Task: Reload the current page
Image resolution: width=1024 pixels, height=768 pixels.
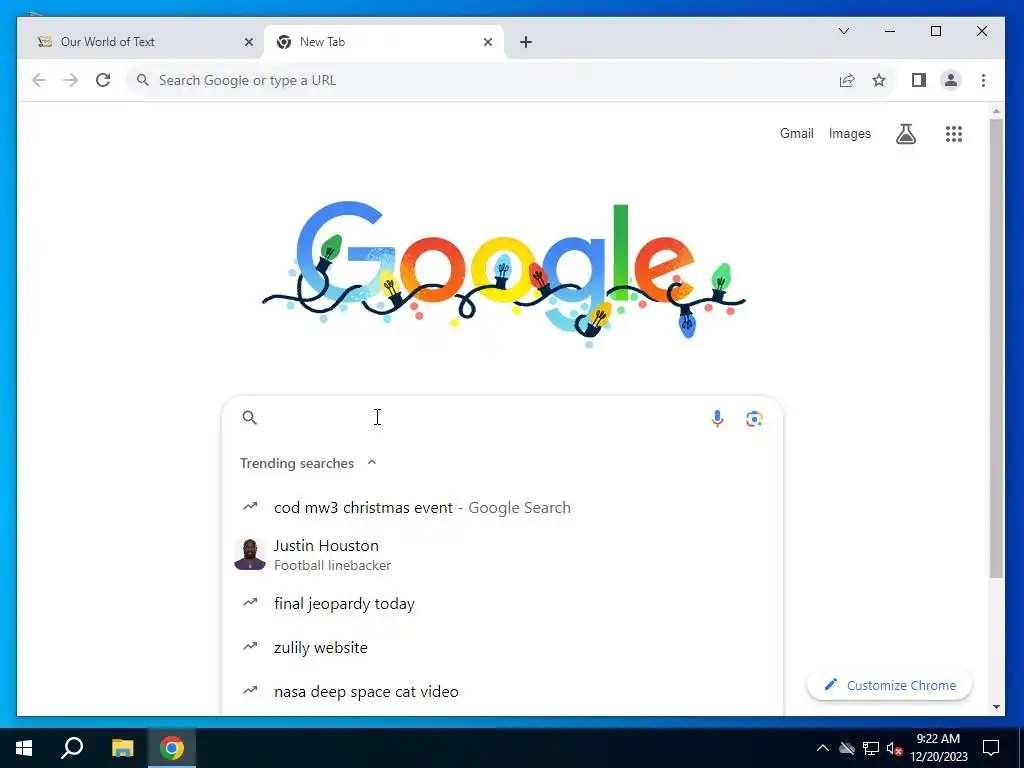Action: pyautogui.click(x=103, y=80)
